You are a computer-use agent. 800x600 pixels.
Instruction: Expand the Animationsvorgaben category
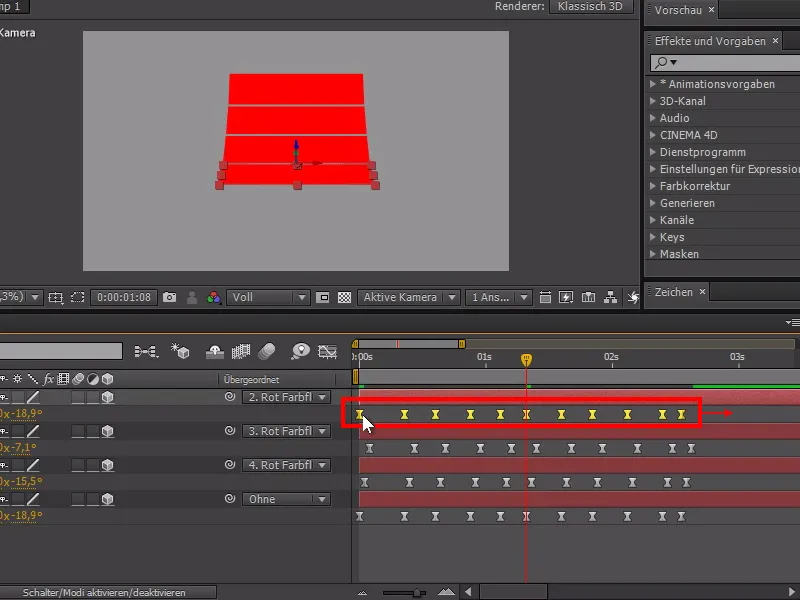[653, 84]
